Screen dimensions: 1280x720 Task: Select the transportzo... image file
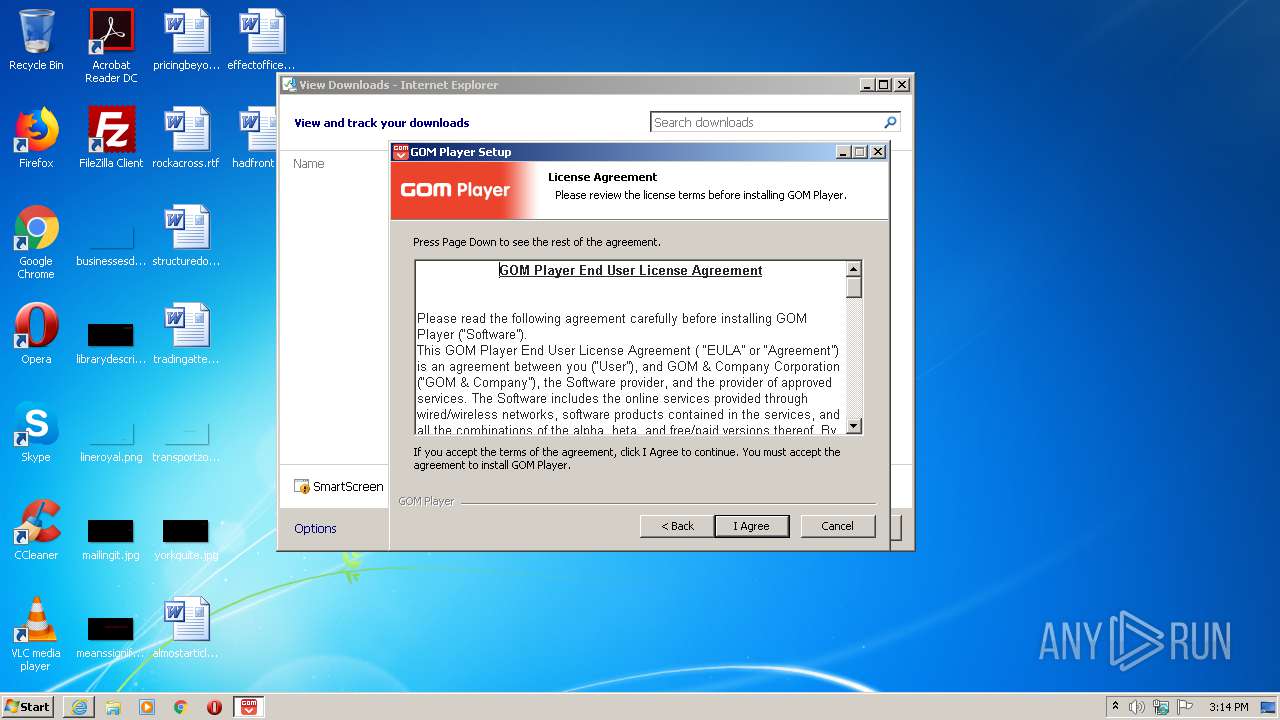tap(186, 440)
